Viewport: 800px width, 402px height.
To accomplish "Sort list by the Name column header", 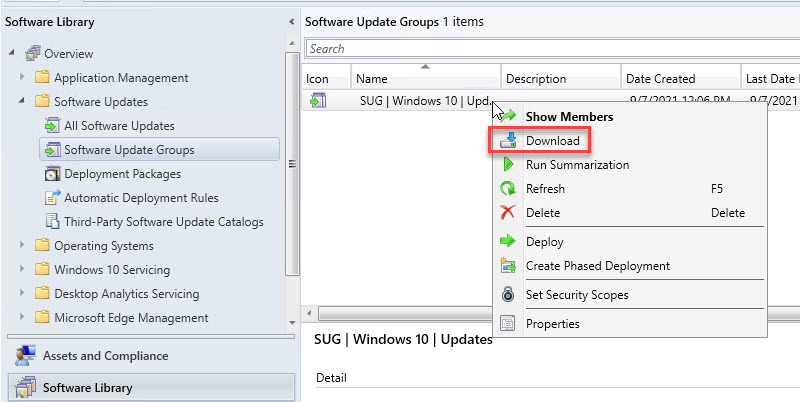I will click(x=424, y=79).
